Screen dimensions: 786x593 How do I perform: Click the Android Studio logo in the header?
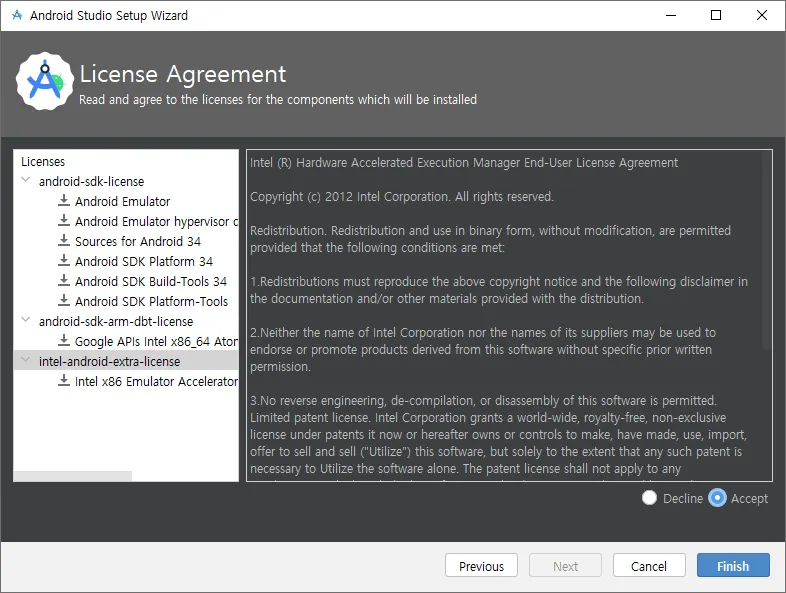click(45, 81)
